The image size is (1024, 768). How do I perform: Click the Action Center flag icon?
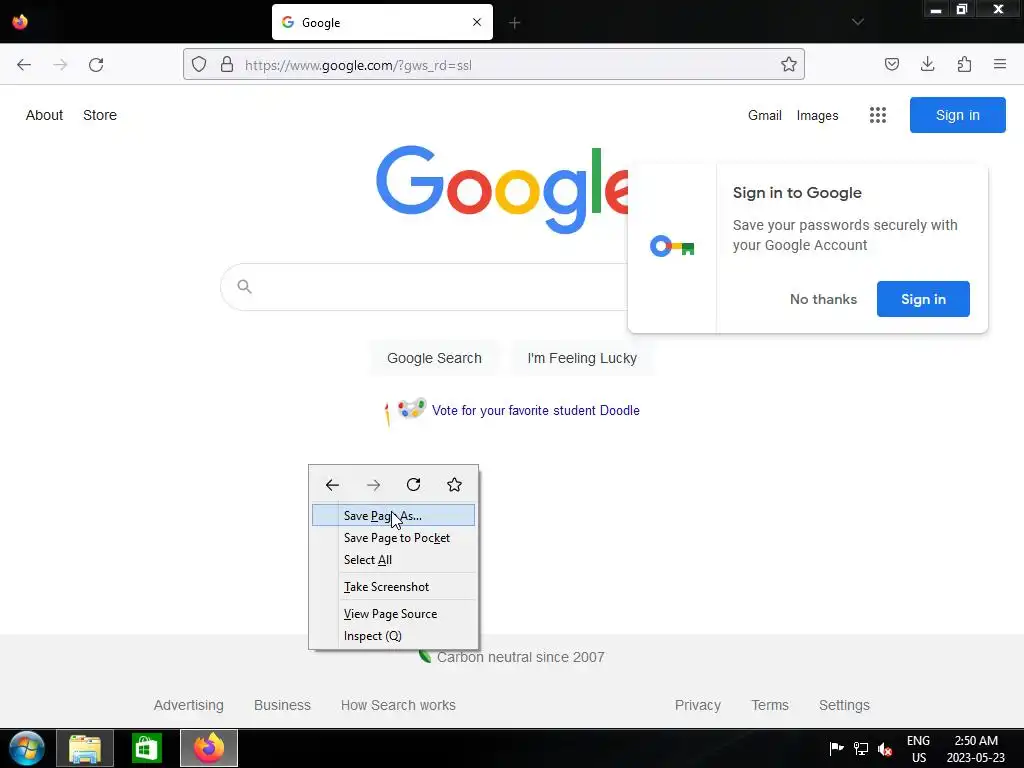tap(836, 748)
